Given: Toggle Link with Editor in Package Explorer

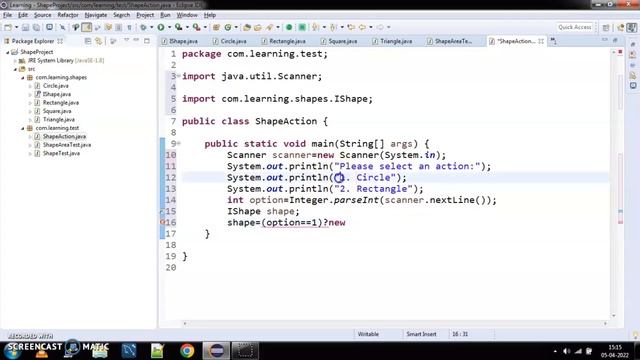Looking at the screenshot, I should coord(98,41).
